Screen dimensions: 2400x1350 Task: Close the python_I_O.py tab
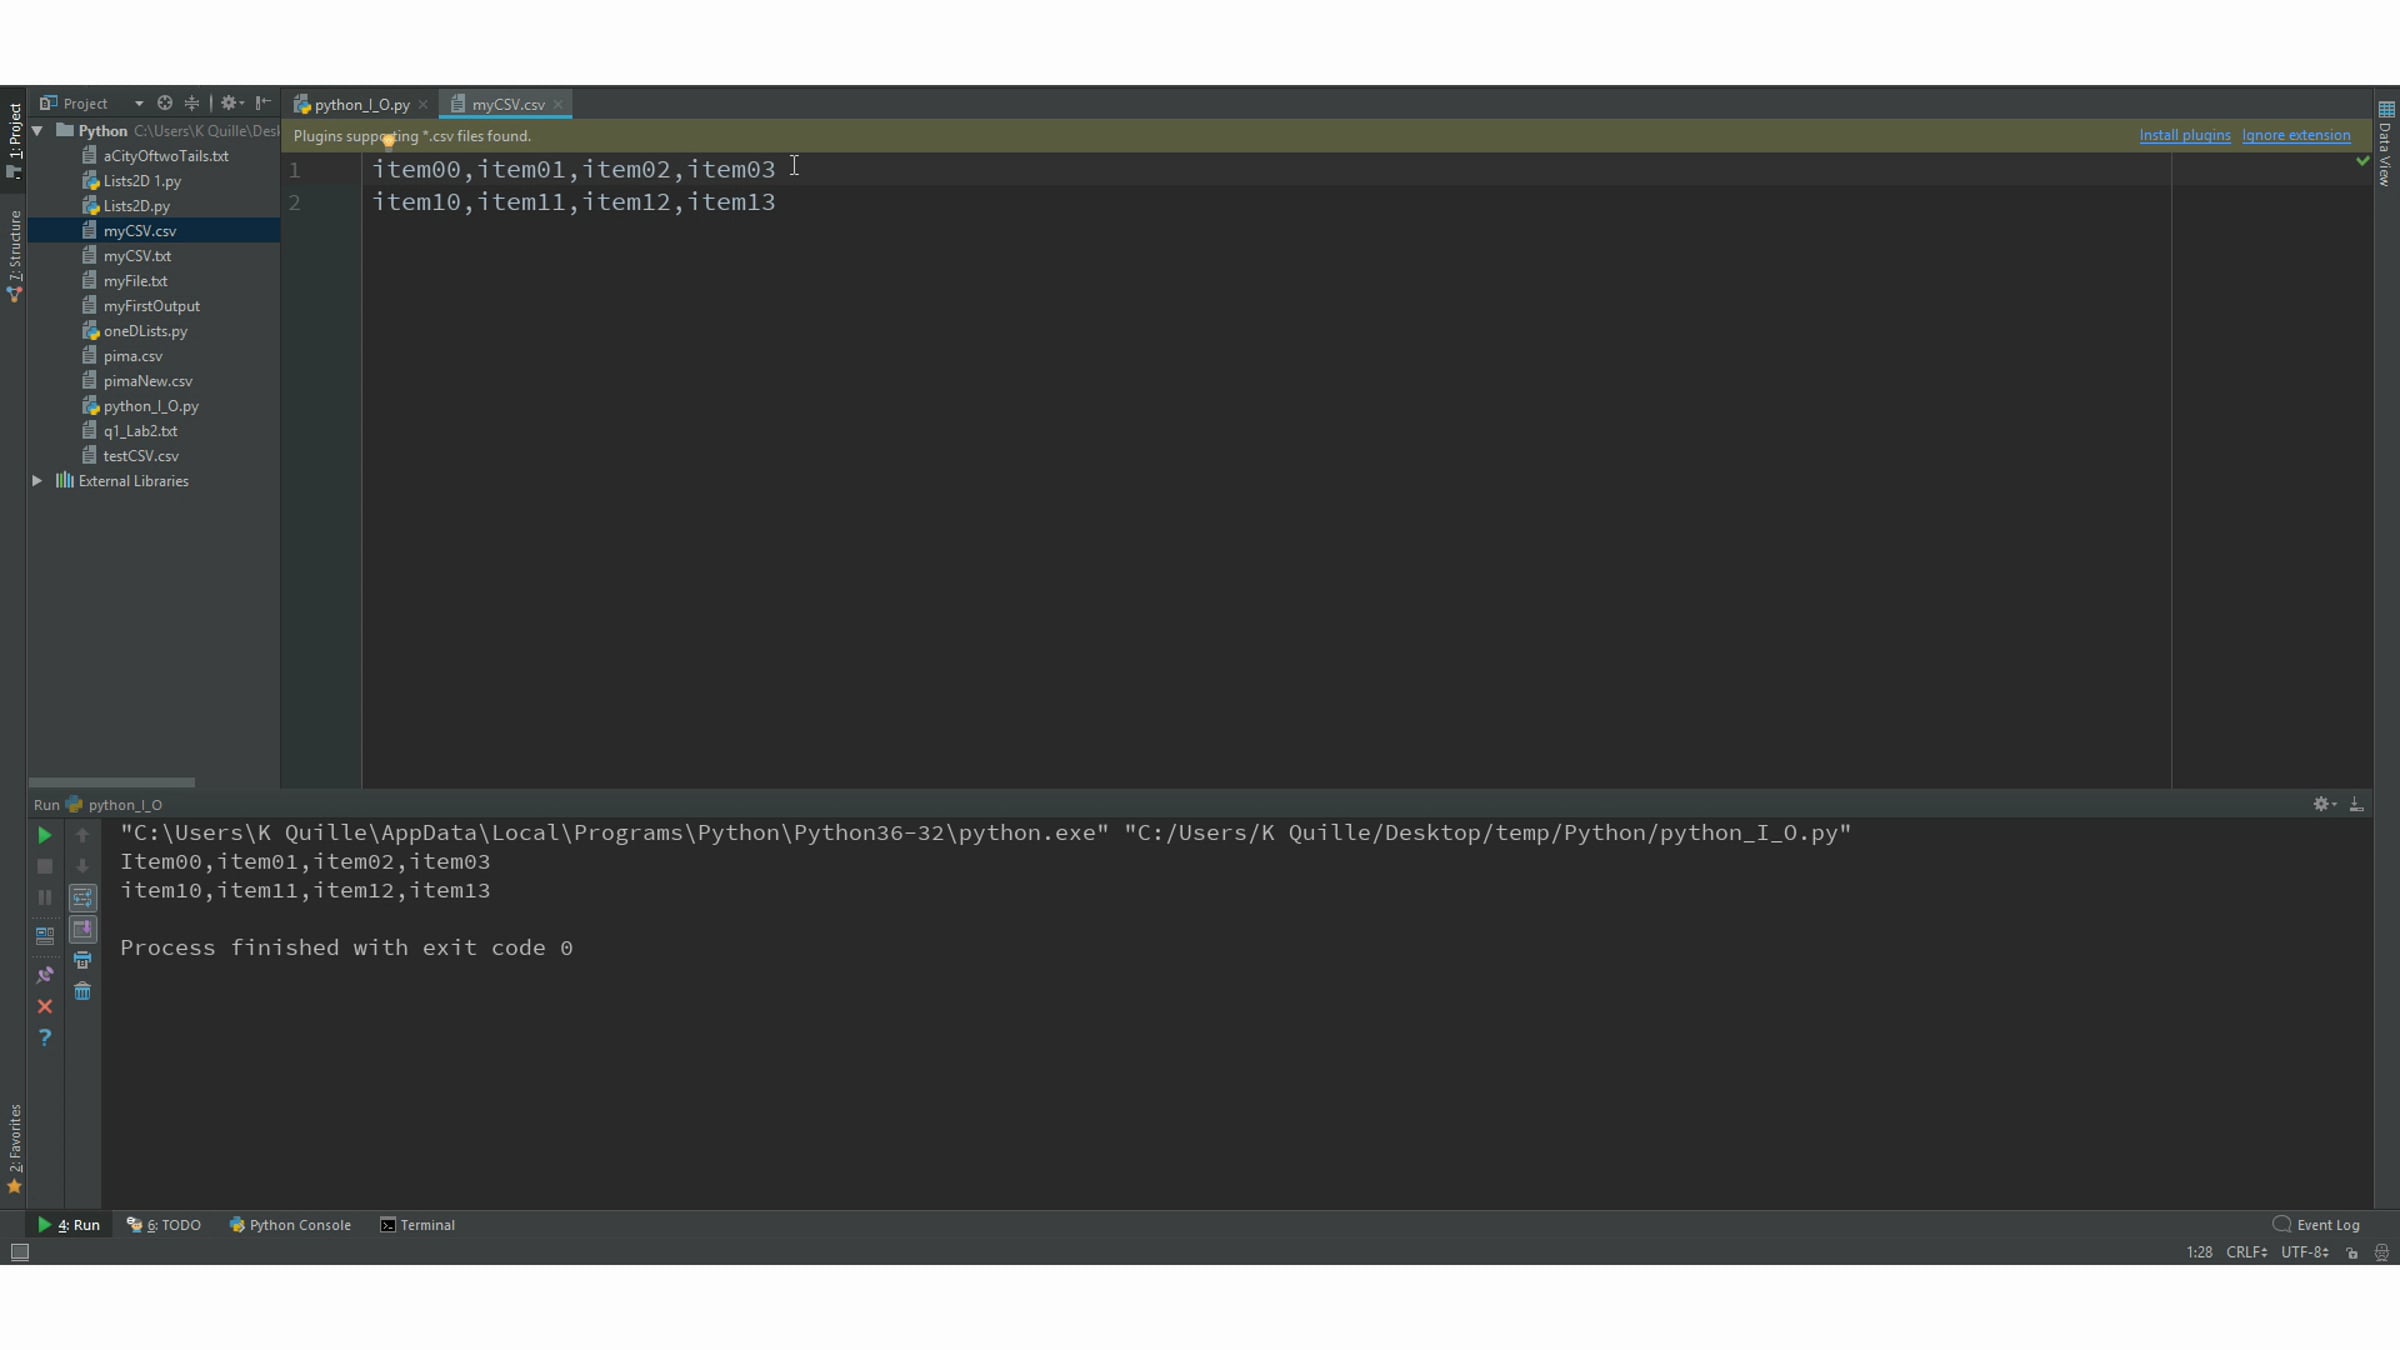(x=423, y=104)
